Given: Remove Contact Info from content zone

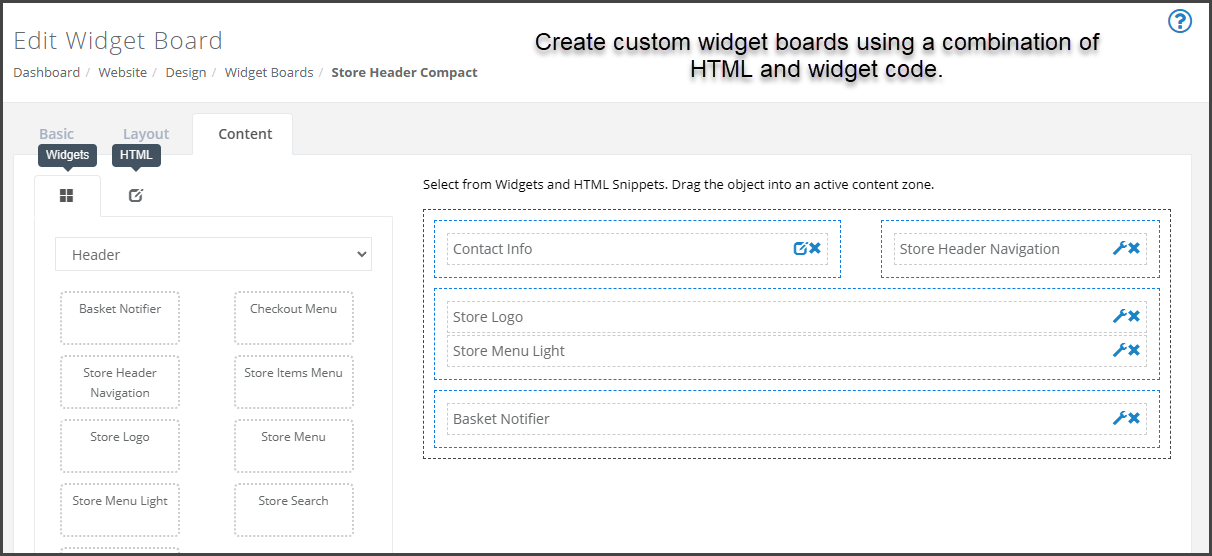Looking at the screenshot, I should pos(815,249).
